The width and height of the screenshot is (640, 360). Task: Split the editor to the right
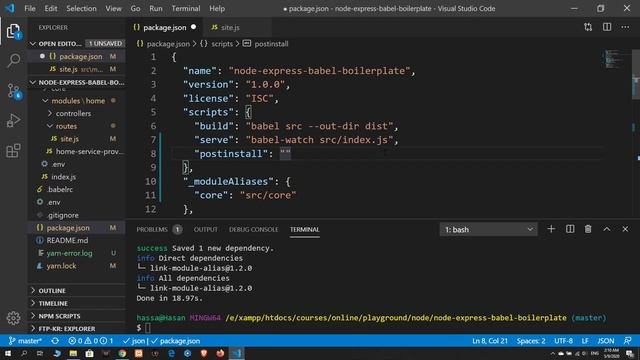point(607,27)
